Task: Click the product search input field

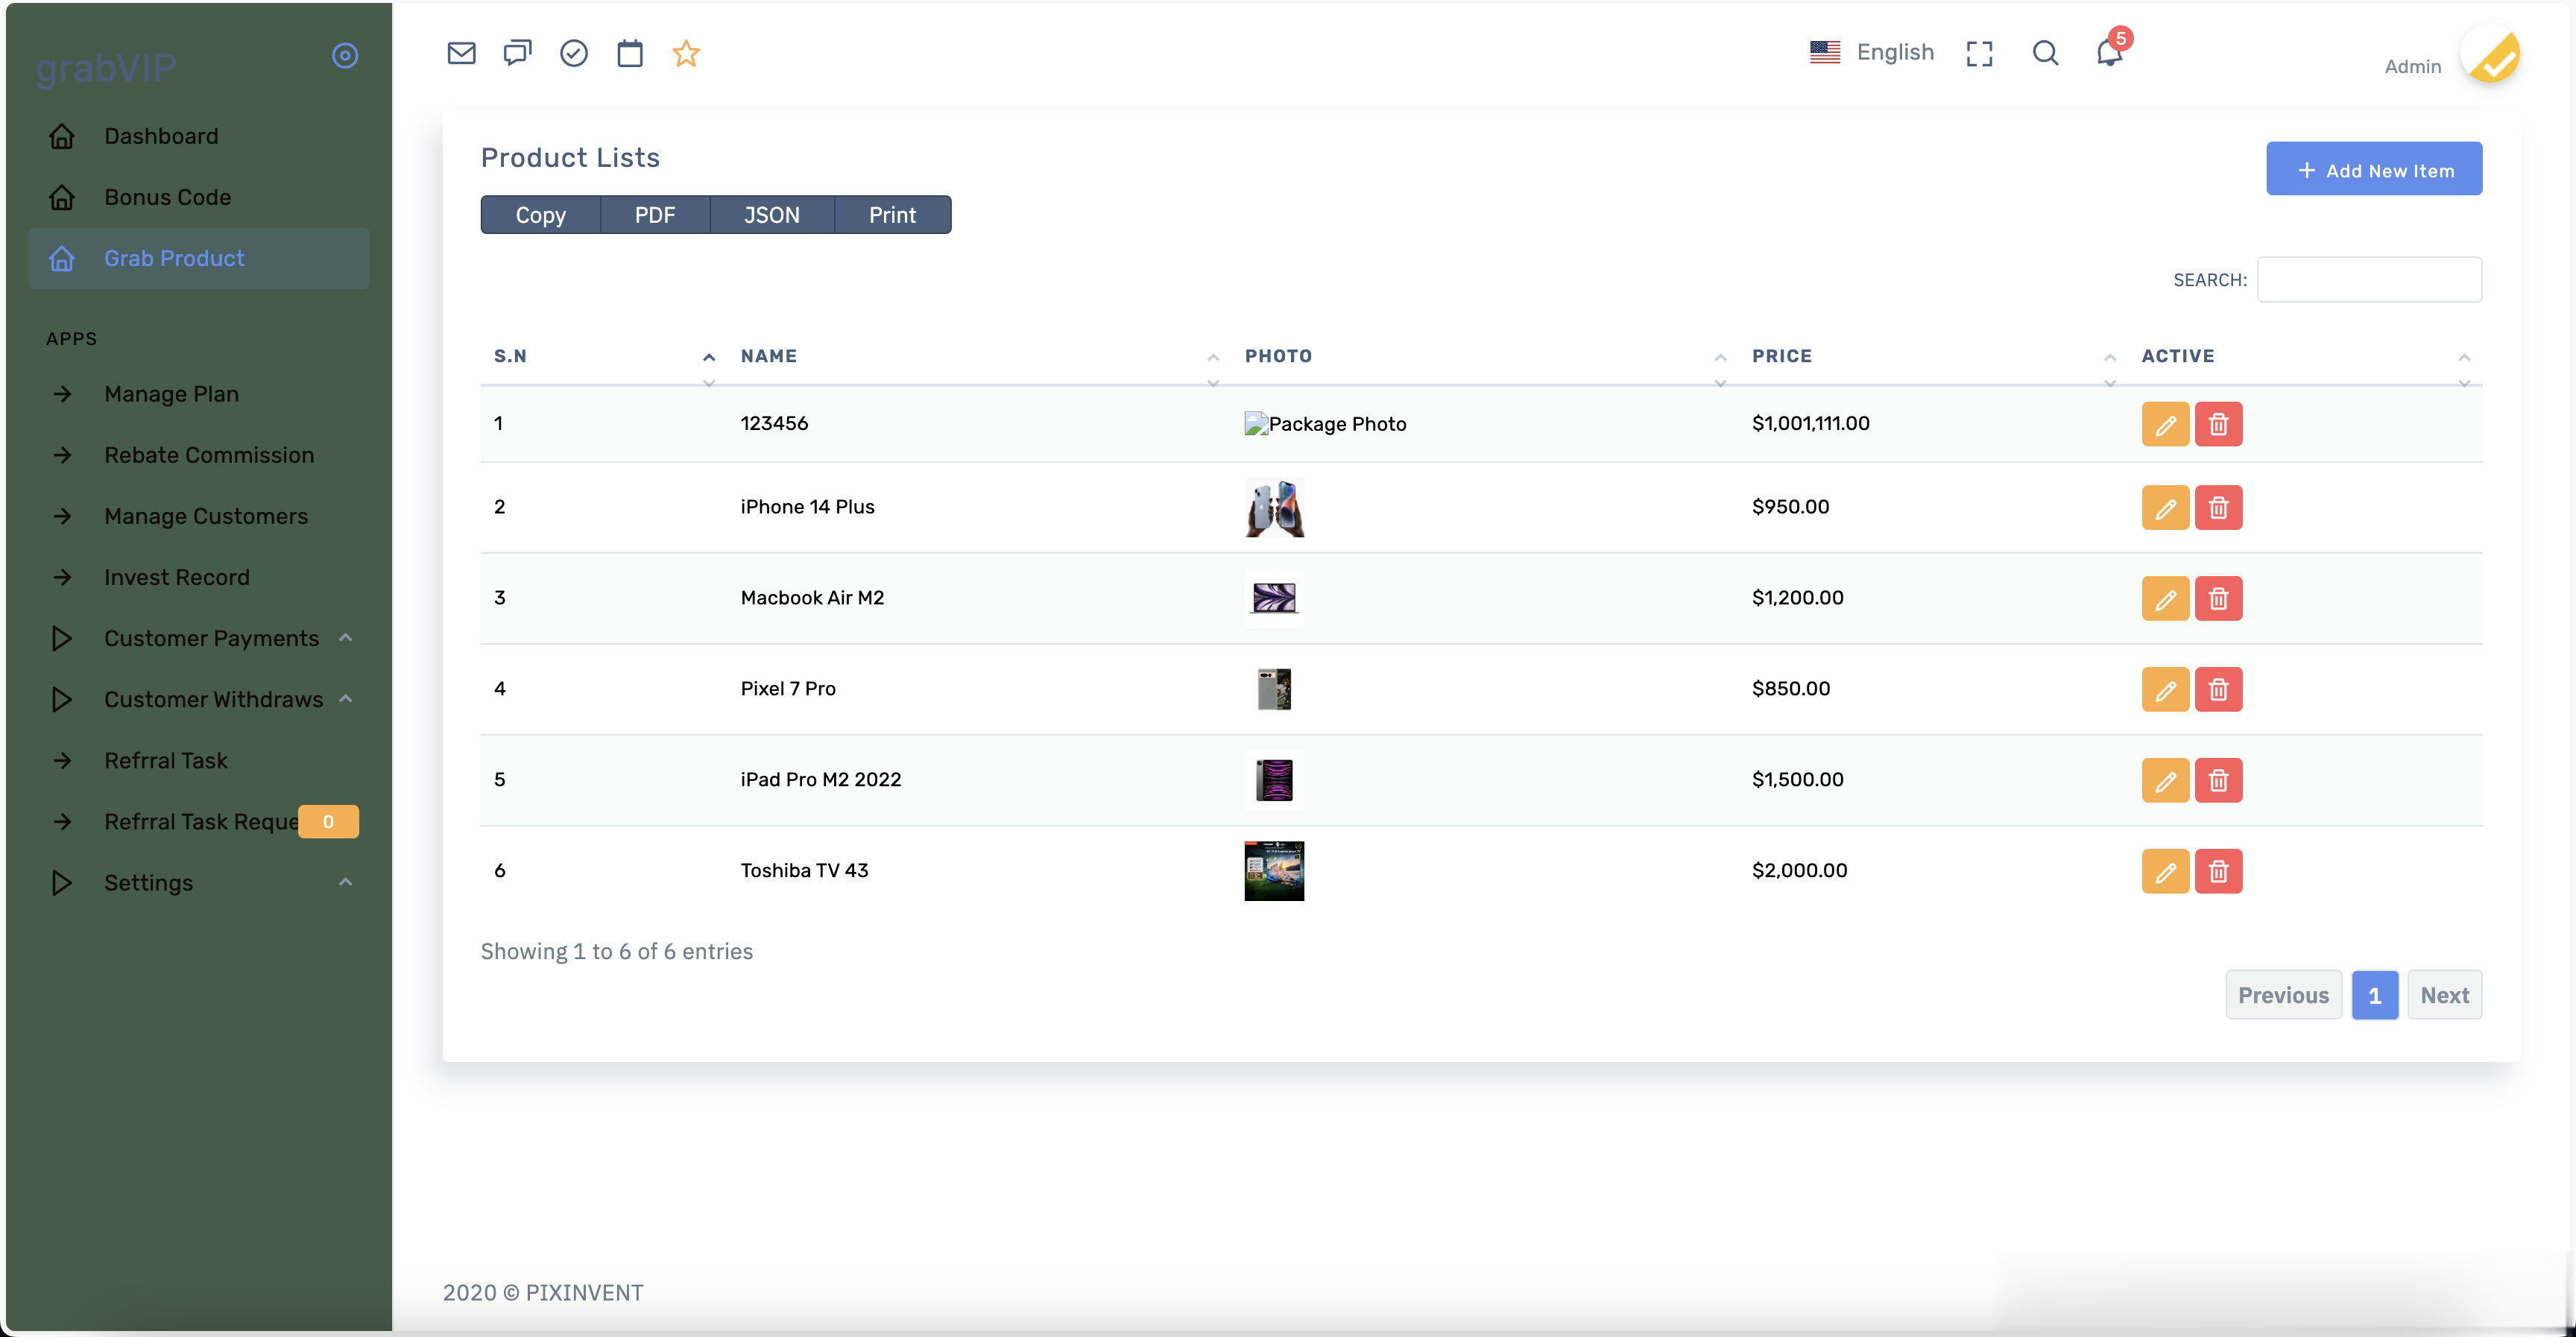Action: (x=2368, y=279)
